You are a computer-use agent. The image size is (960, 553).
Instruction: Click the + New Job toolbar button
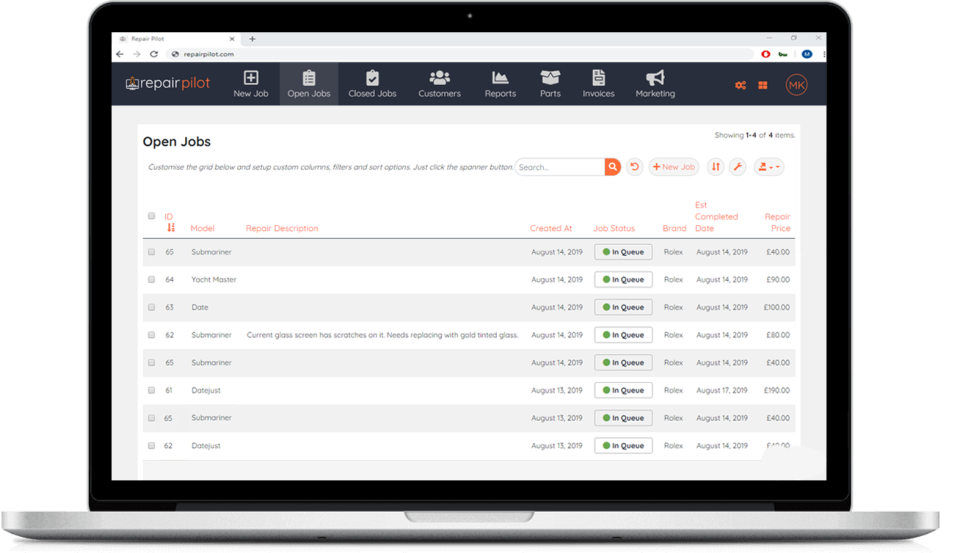pyautogui.click(x=673, y=167)
